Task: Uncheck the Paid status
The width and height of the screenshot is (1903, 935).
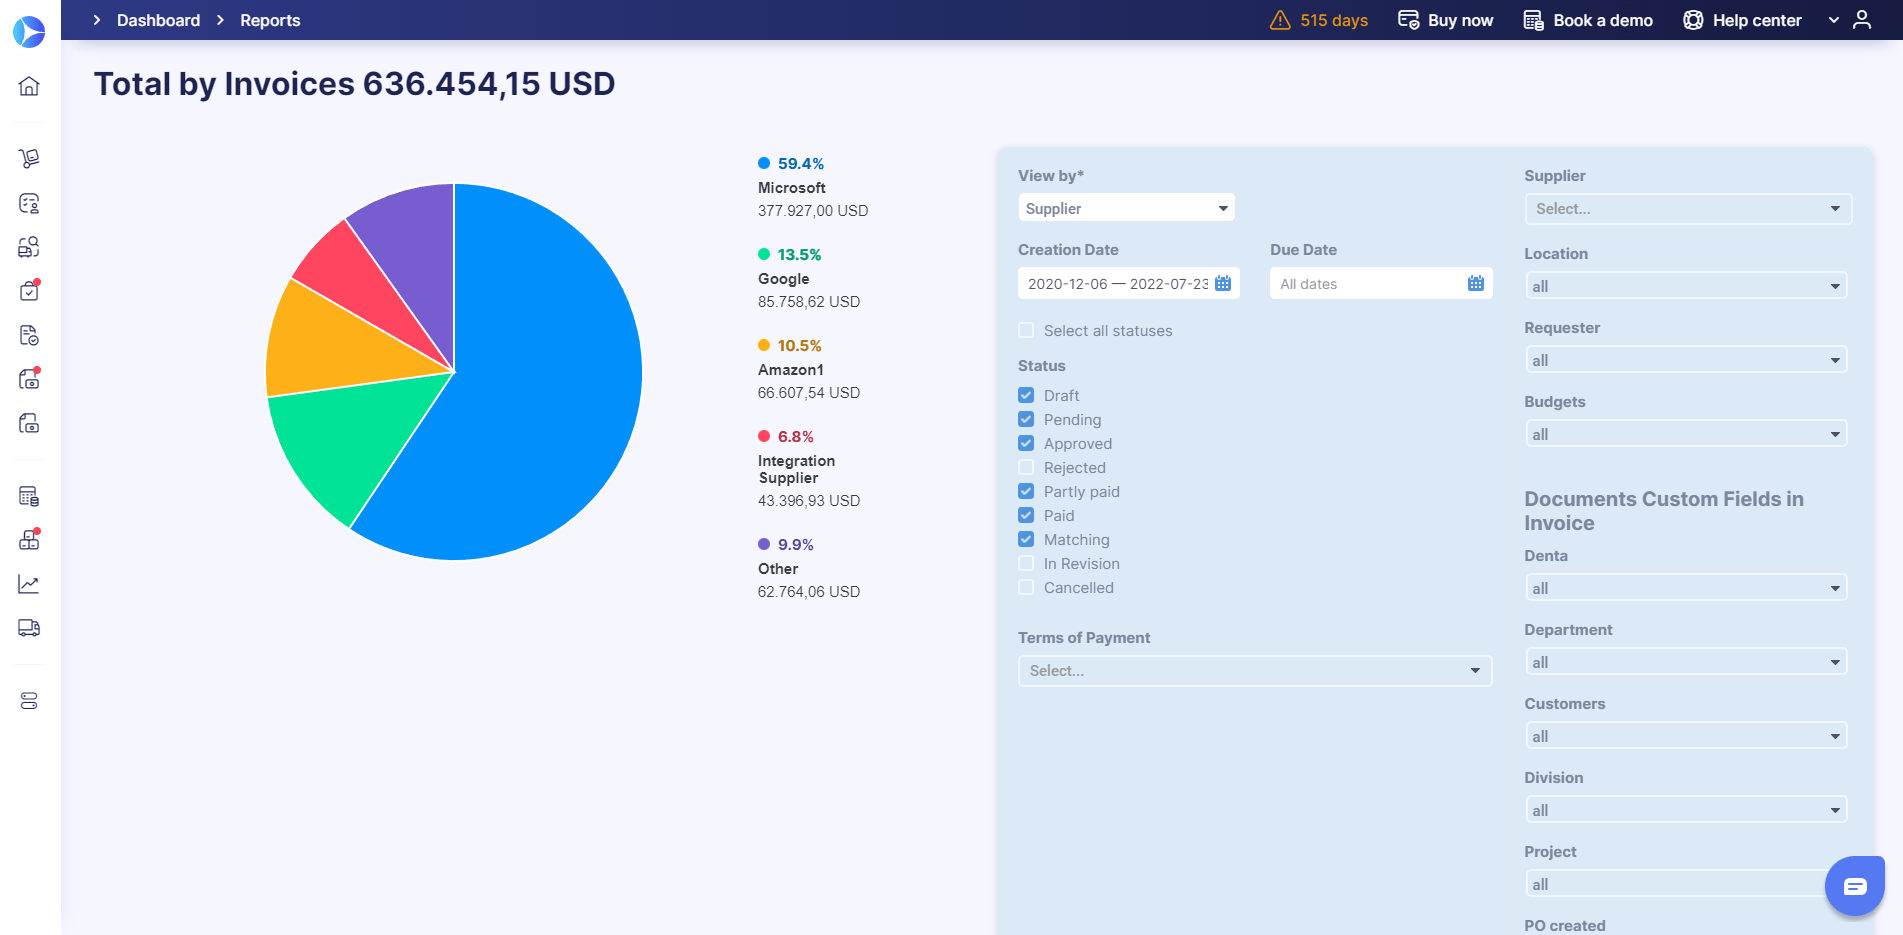Action: [1026, 515]
